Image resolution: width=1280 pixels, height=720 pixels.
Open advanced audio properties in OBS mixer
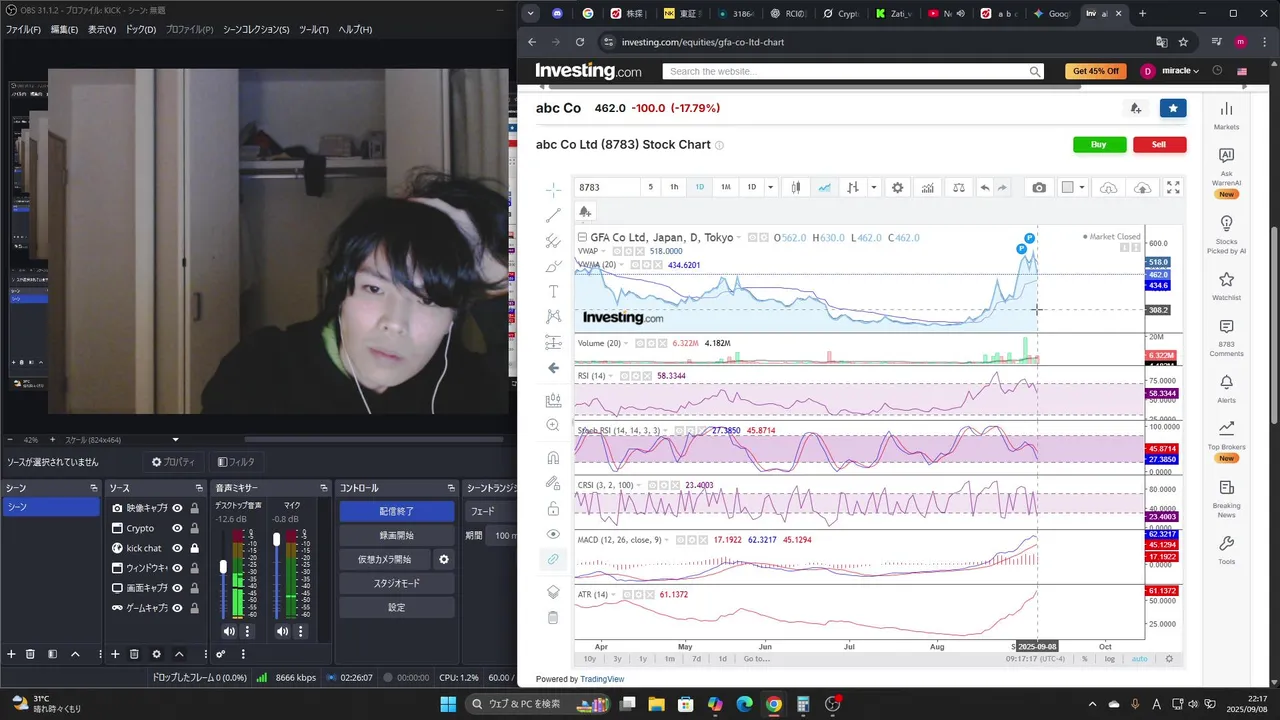tap(221, 654)
